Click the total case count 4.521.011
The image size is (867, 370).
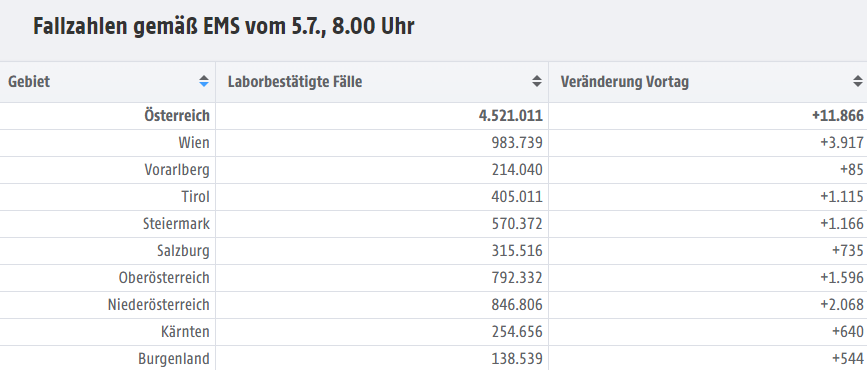(x=511, y=116)
